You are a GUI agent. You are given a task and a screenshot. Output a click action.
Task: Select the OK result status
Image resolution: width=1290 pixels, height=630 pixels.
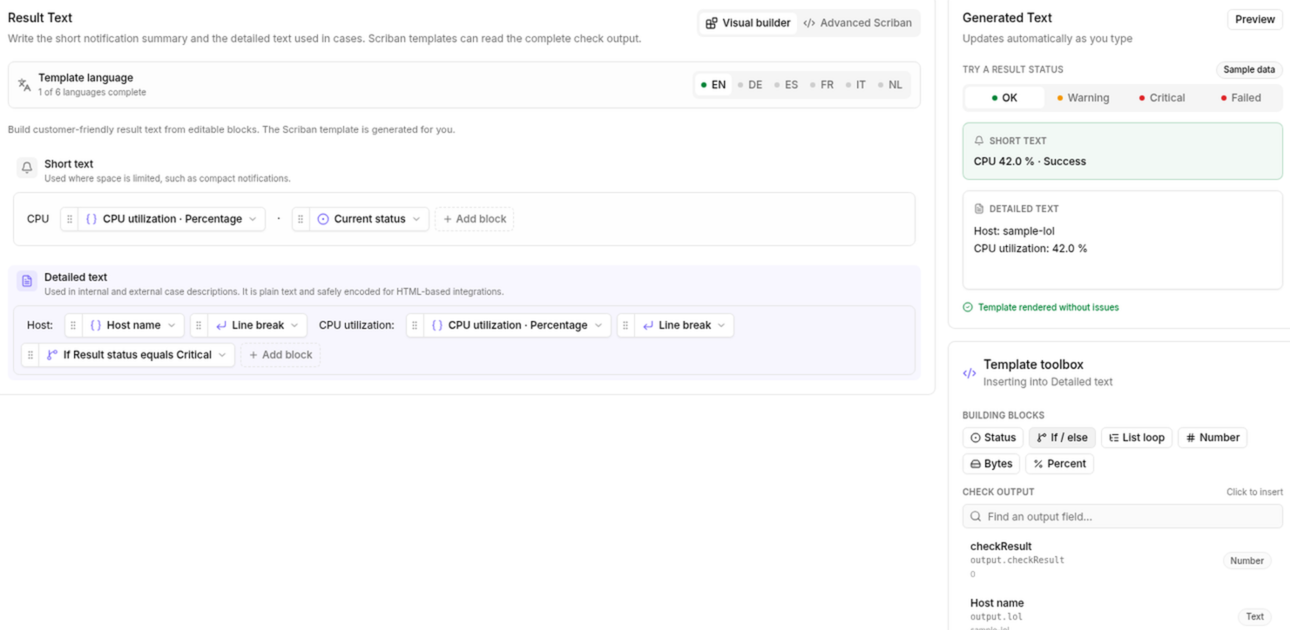[x=1004, y=98]
